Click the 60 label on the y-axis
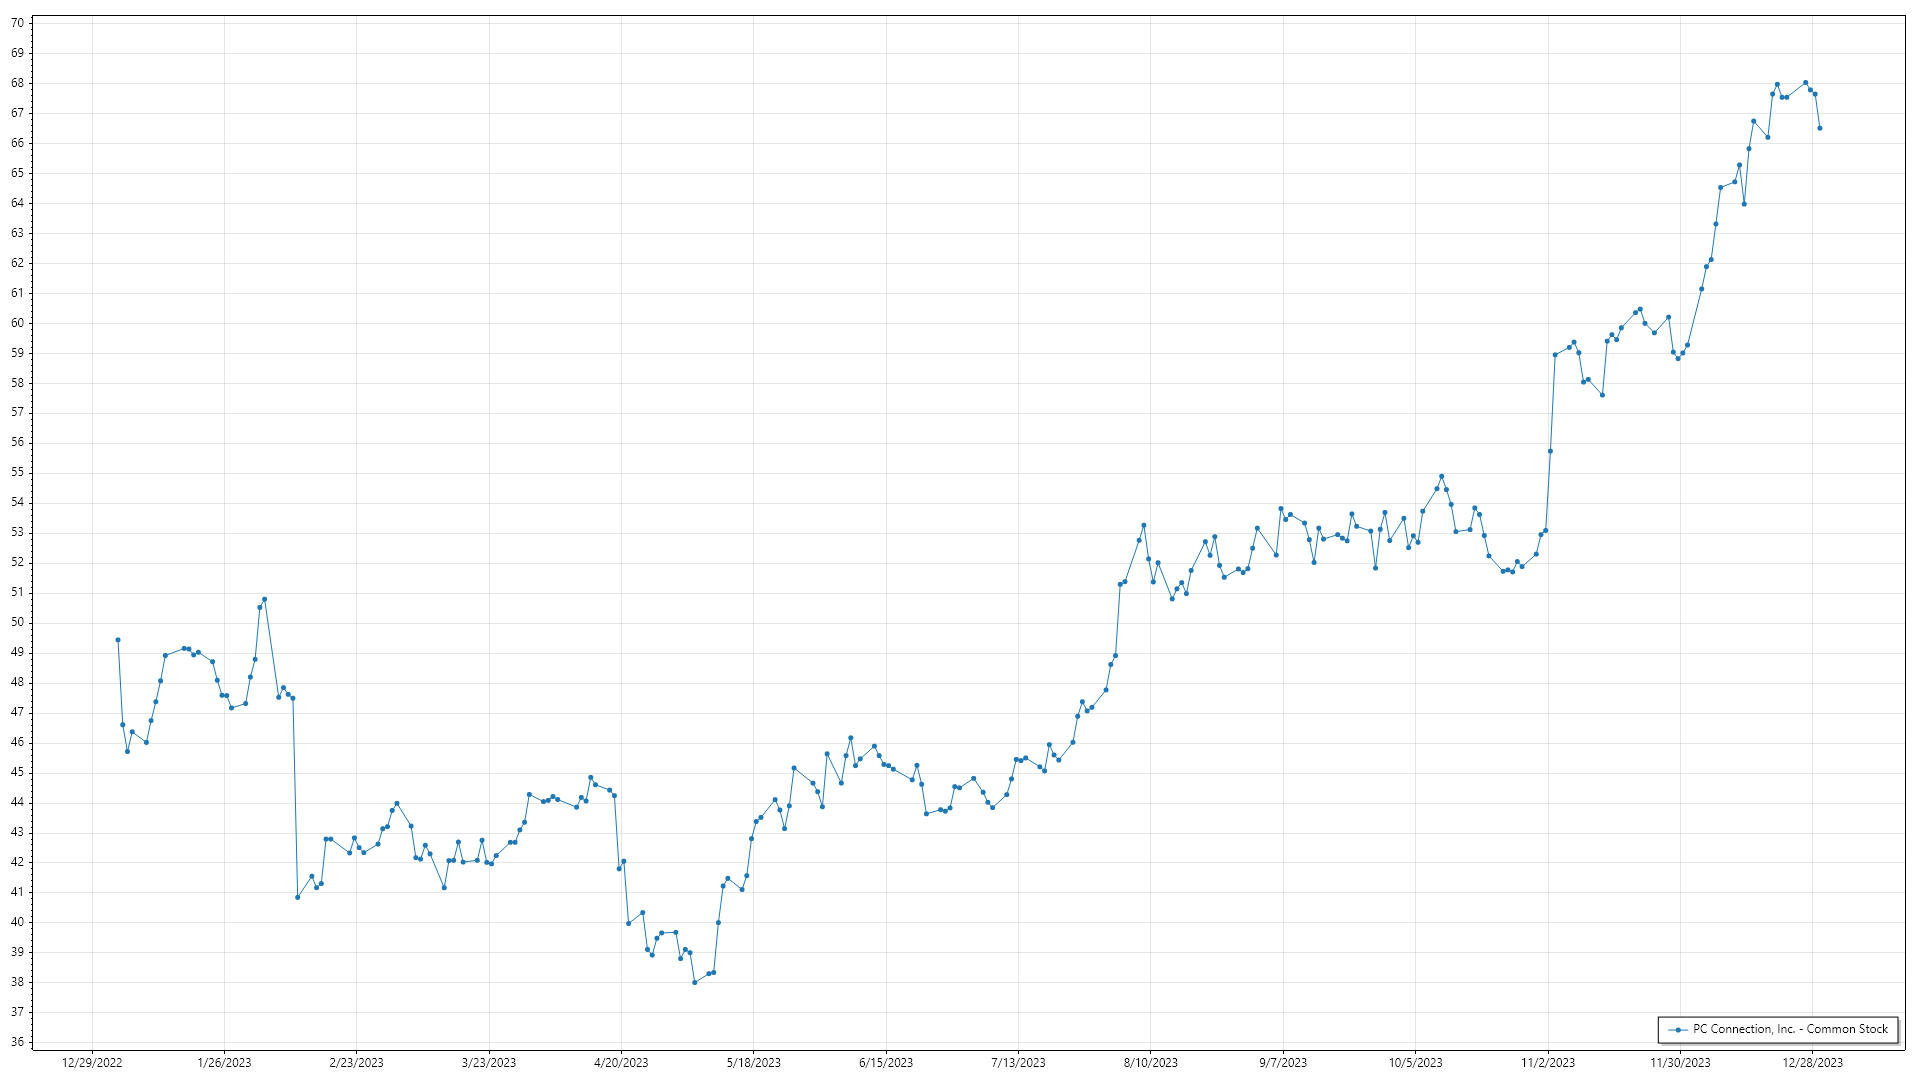Screen dimensions: 1920x1080 tap(17, 323)
